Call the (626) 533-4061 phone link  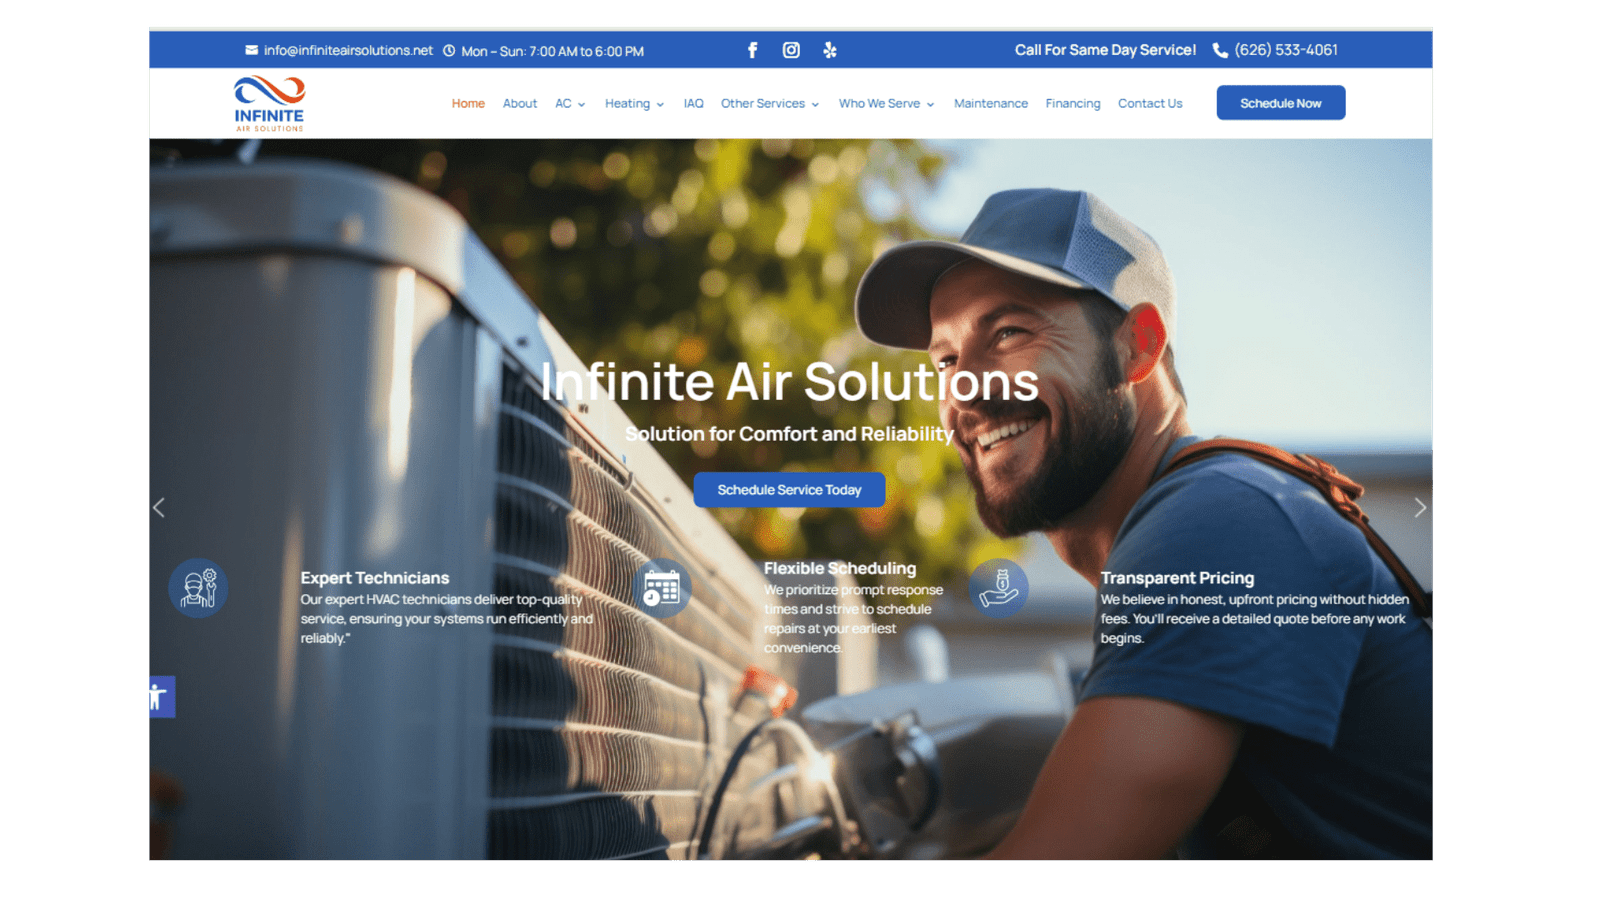click(x=1285, y=50)
